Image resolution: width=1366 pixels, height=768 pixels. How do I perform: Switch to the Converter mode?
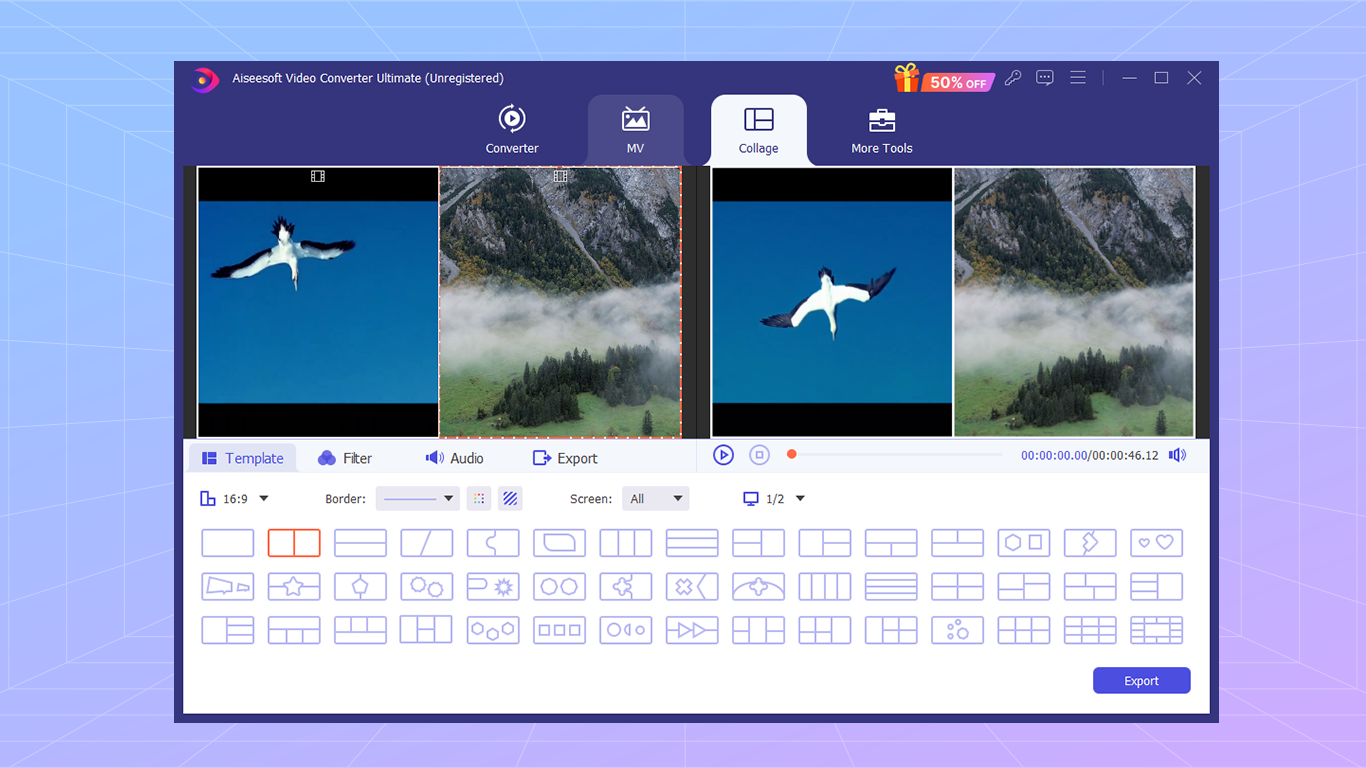tap(511, 128)
